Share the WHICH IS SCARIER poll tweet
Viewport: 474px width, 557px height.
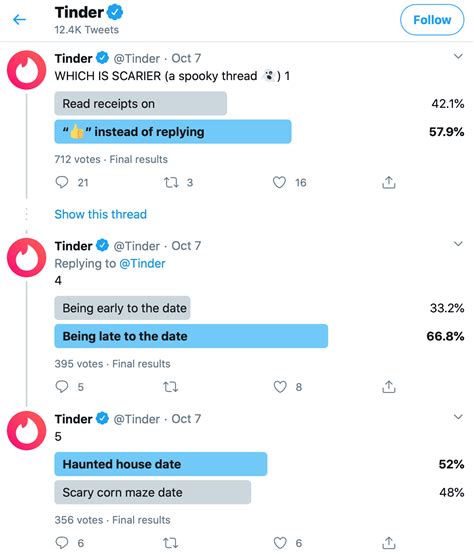[389, 182]
